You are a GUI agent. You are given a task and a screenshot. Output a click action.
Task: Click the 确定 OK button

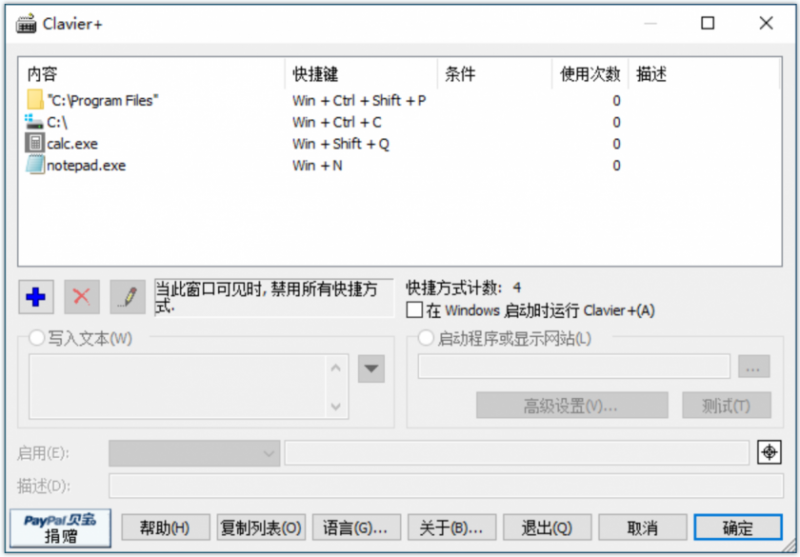click(x=738, y=527)
